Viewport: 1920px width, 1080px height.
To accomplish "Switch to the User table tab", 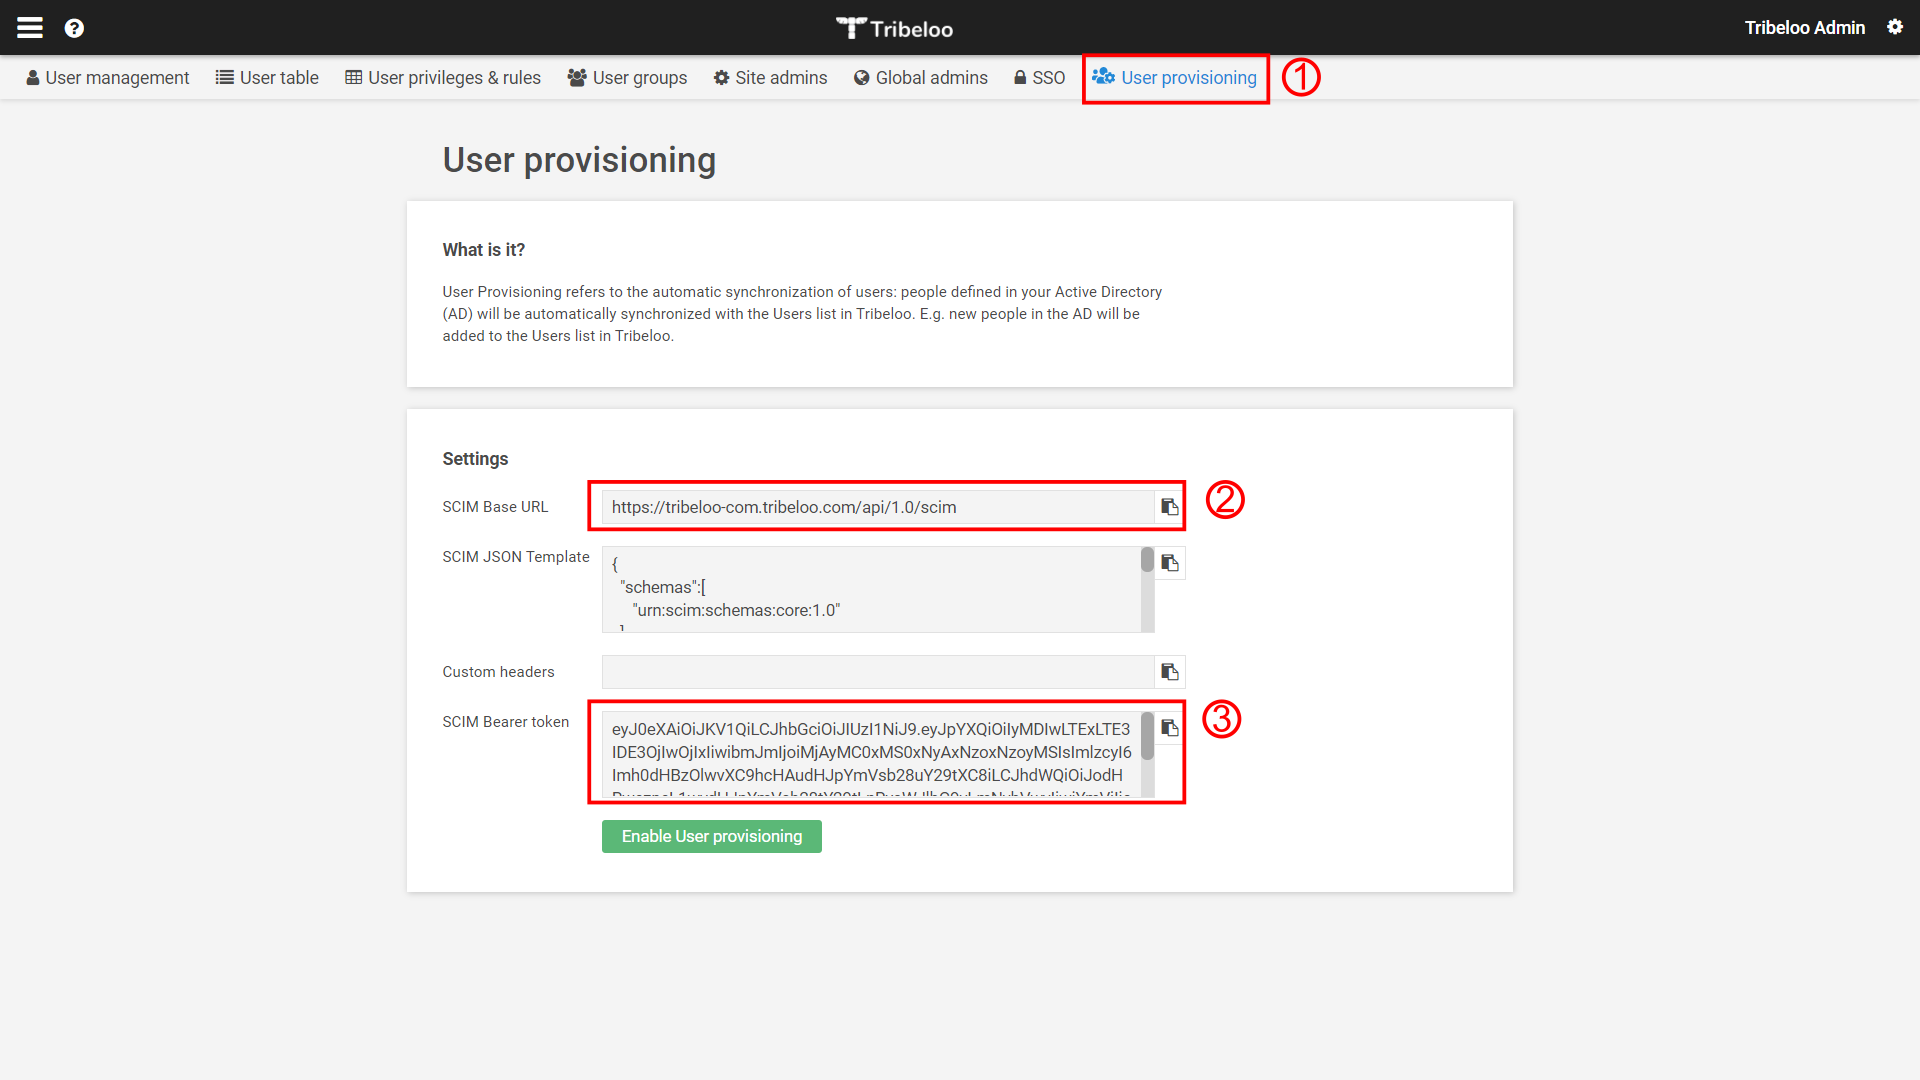I will pos(267,78).
